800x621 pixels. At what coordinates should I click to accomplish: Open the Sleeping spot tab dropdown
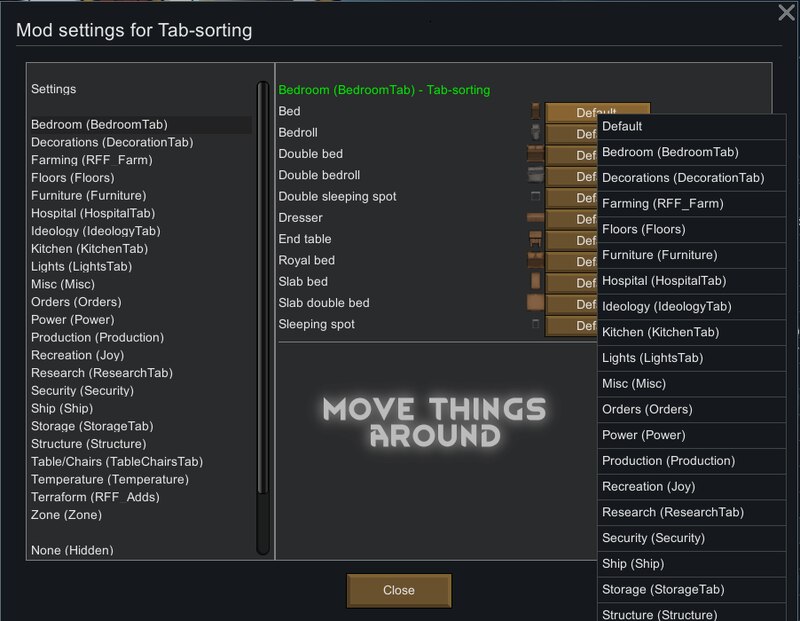click(x=571, y=325)
